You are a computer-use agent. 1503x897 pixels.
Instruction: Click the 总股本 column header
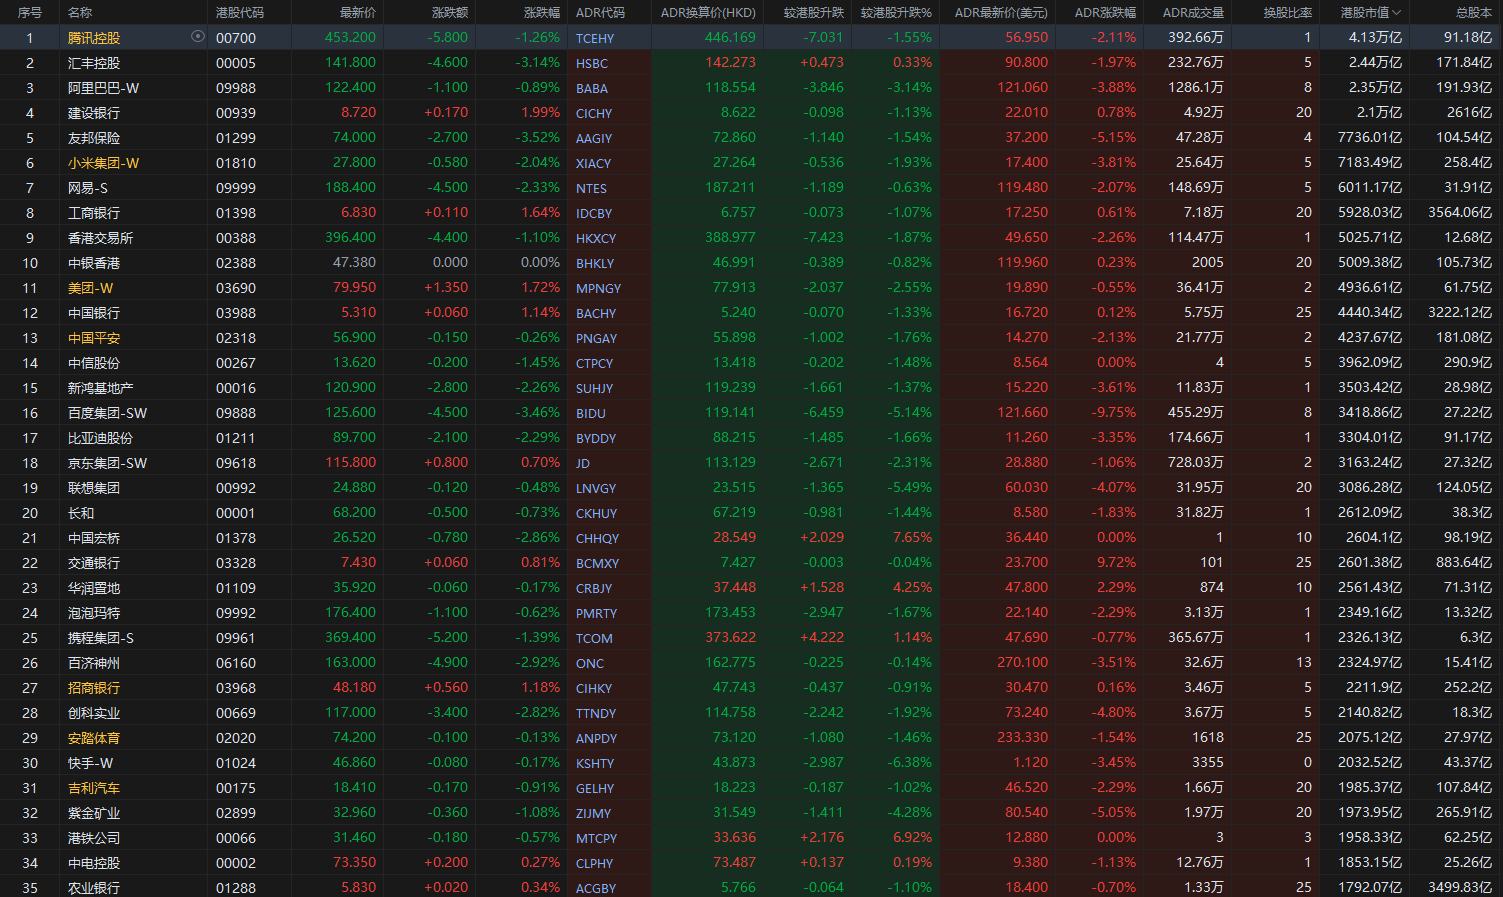point(1474,12)
